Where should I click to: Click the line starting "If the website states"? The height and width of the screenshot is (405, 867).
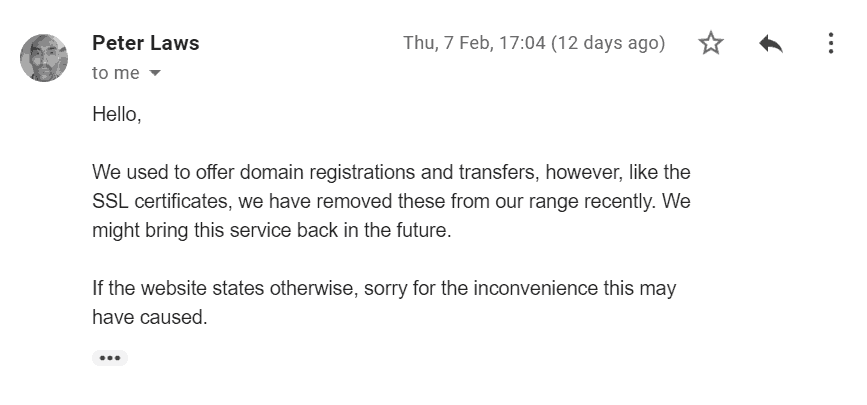[x=384, y=289]
